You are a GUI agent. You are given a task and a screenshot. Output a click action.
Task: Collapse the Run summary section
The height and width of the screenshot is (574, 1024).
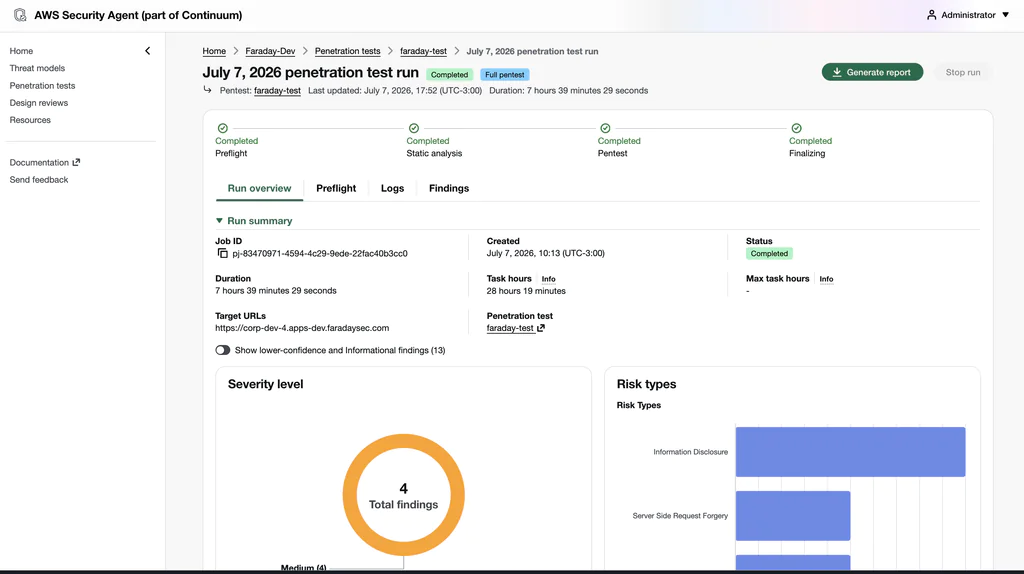[x=219, y=221]
